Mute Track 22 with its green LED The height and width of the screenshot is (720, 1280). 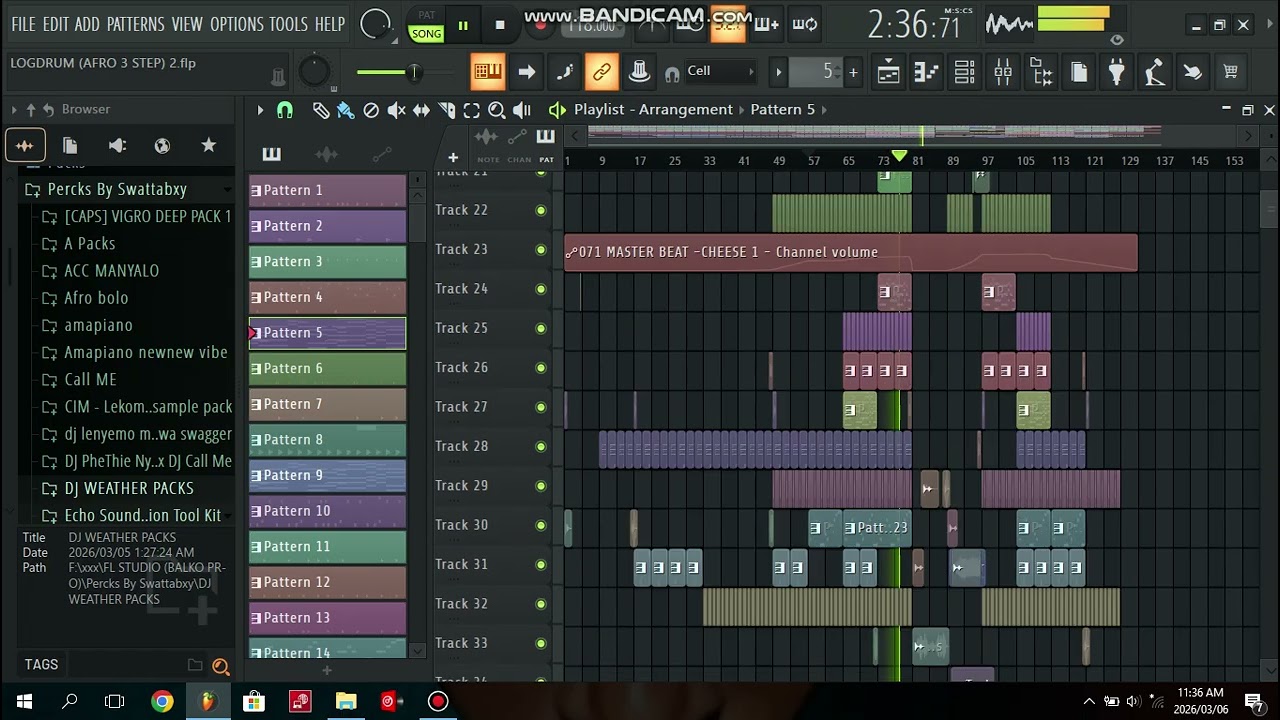coord(541,210)
